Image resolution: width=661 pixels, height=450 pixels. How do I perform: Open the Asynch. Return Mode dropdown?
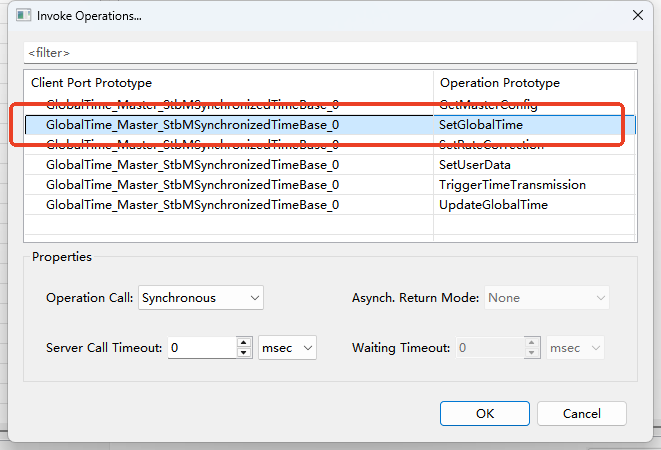(x=546, y=297)
